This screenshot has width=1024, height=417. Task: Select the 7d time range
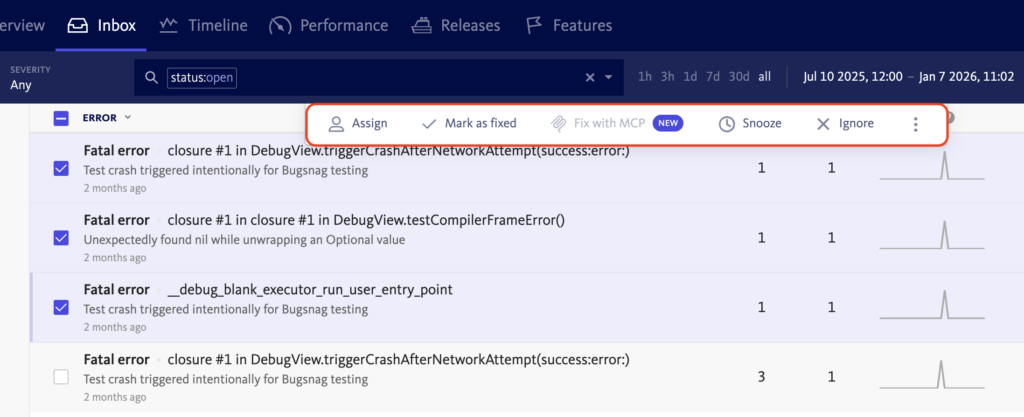[712, 77]
